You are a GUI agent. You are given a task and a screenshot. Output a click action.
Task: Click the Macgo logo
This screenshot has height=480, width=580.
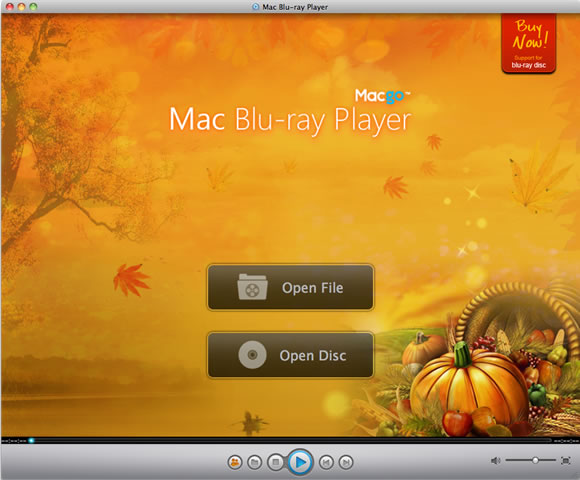click(382, 96)
